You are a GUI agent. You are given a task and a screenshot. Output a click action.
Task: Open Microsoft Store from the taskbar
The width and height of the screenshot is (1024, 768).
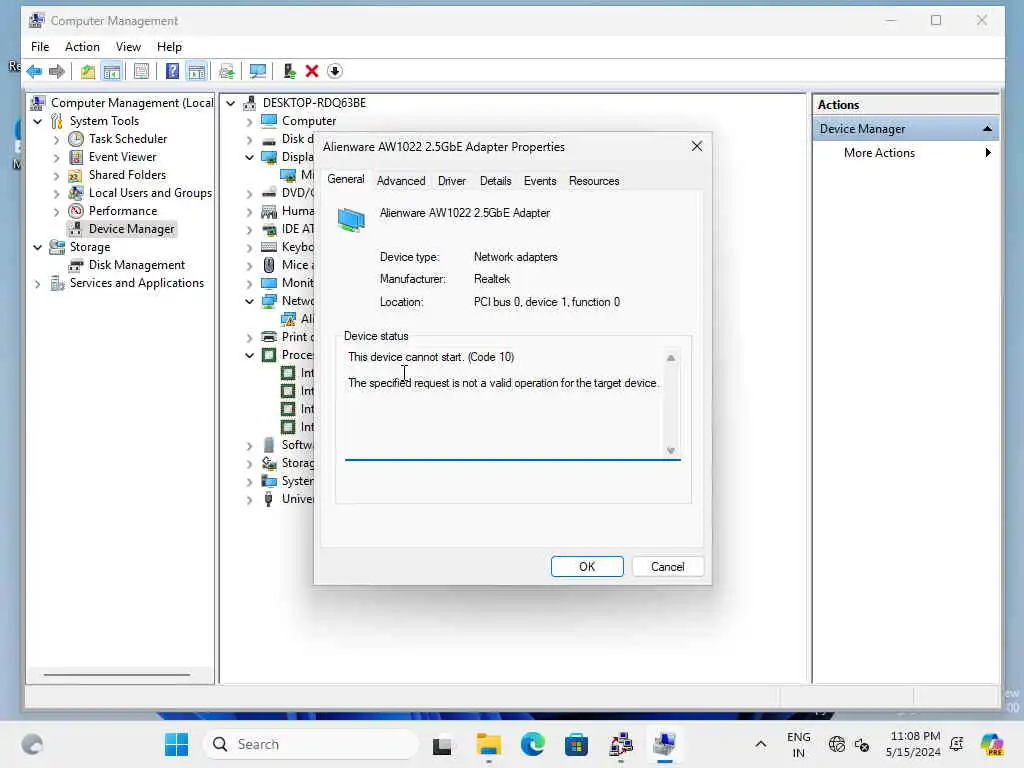(x=576, y=744)
